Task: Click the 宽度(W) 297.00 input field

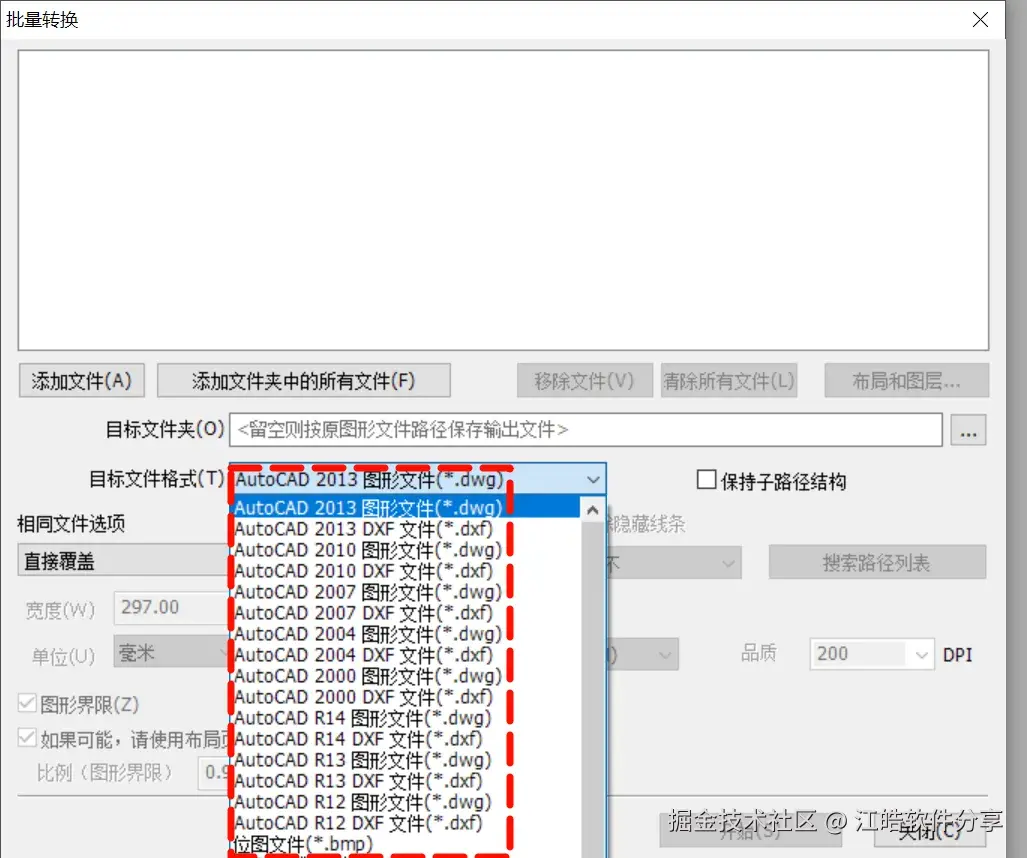Action: (x=172, y=608)
